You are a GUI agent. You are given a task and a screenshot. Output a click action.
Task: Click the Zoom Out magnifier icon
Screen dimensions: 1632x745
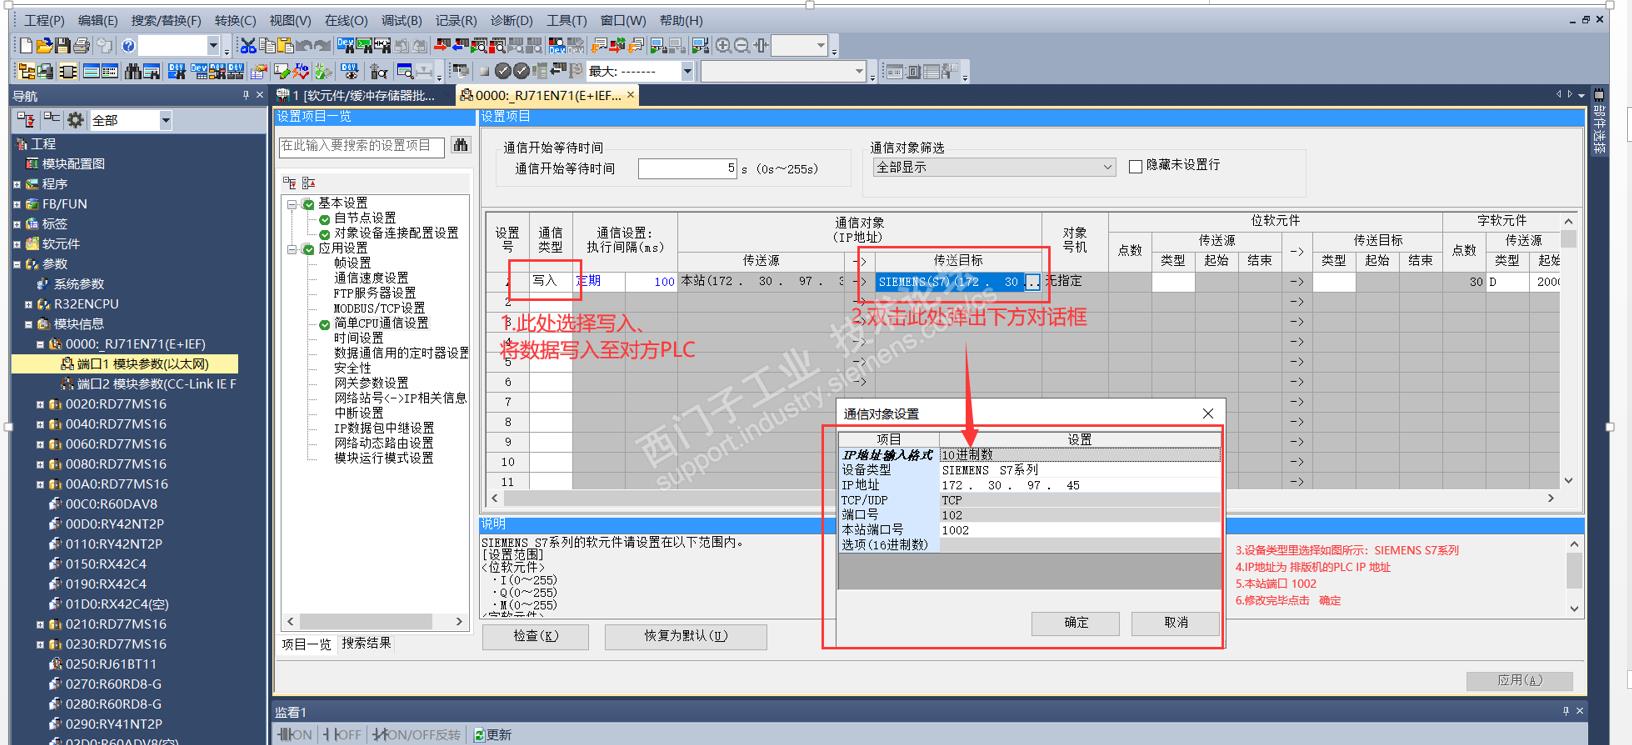tap(741, 46)
